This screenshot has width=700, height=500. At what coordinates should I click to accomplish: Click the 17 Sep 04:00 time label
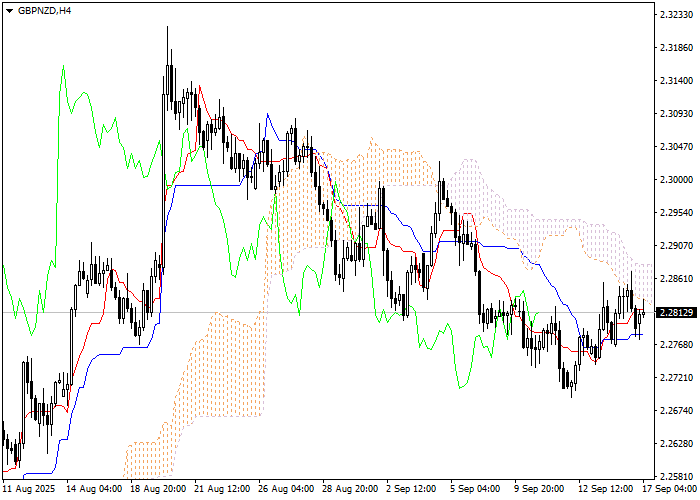667,490
